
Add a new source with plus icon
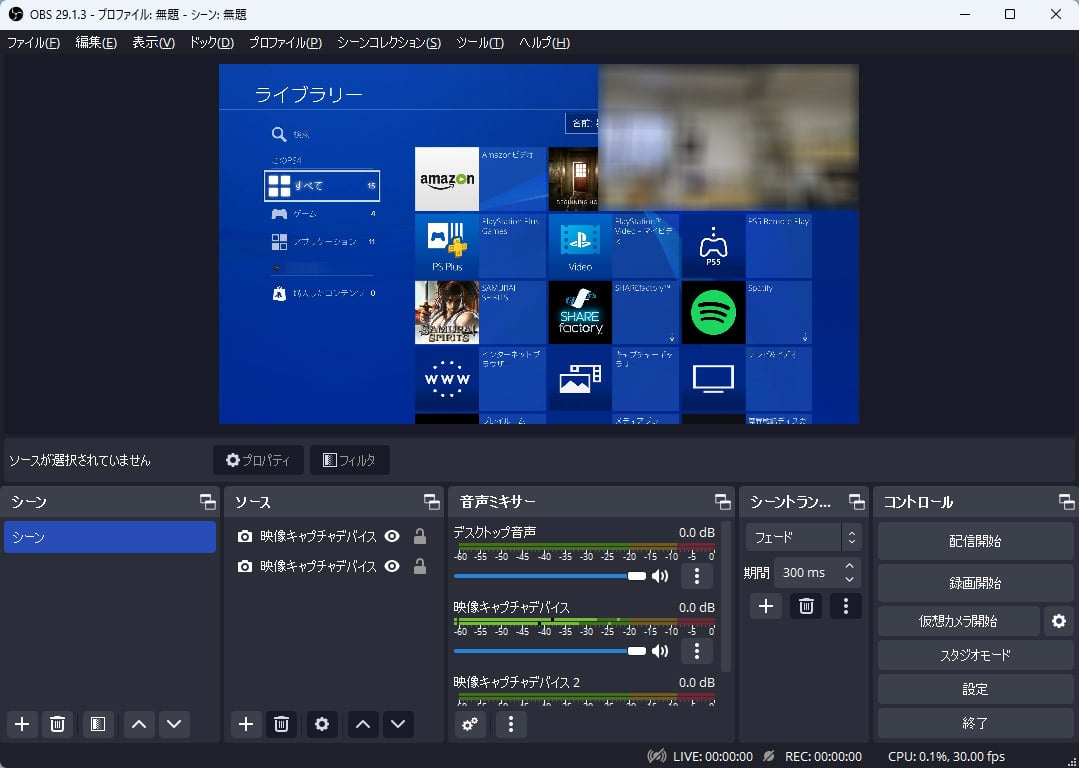click(x=246, y=724)
